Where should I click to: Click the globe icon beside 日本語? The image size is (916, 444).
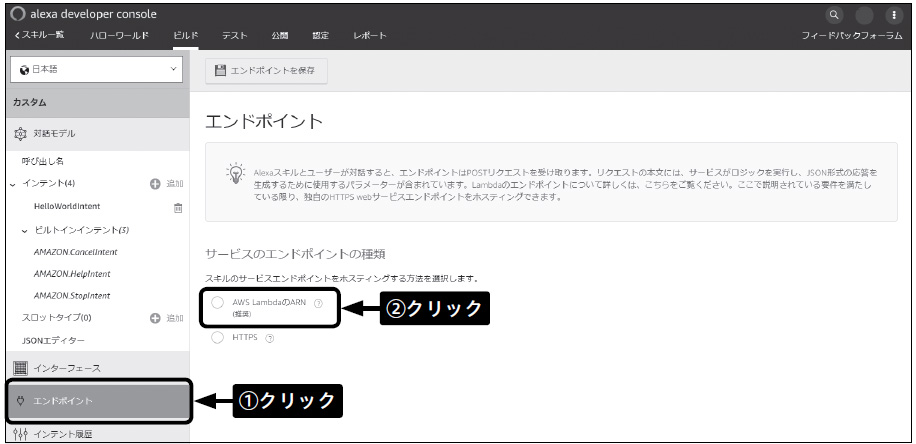pos(25,70)
